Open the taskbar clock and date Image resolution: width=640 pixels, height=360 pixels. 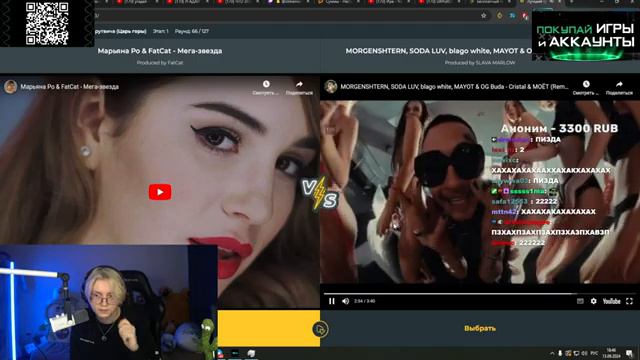(611, 353)
